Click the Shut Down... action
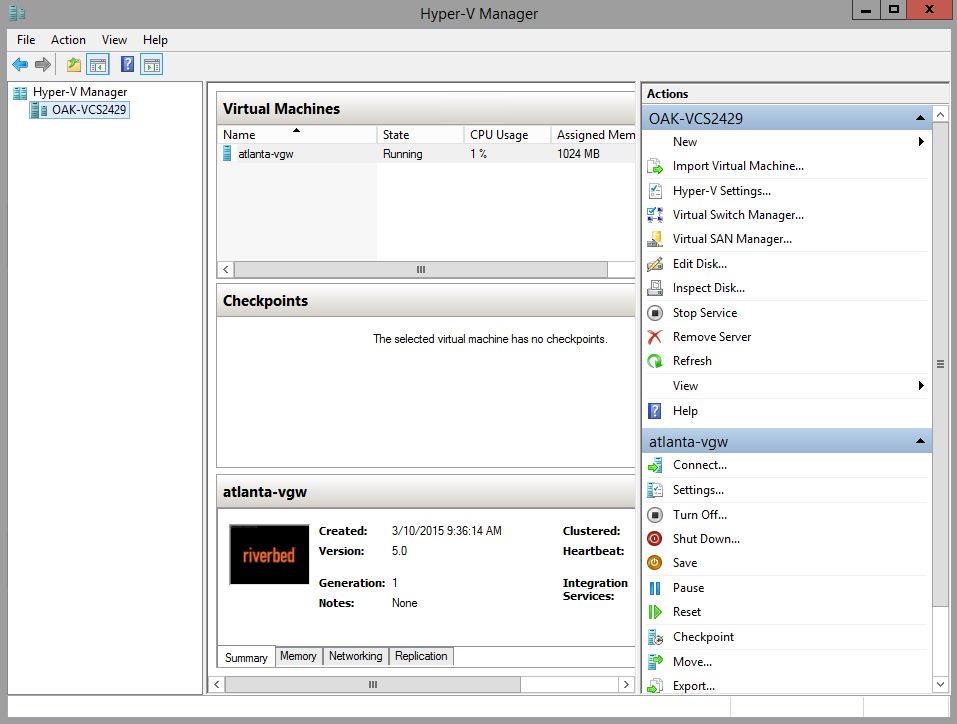The width and height of the screenshot is (957, 724). click(706, 539)
